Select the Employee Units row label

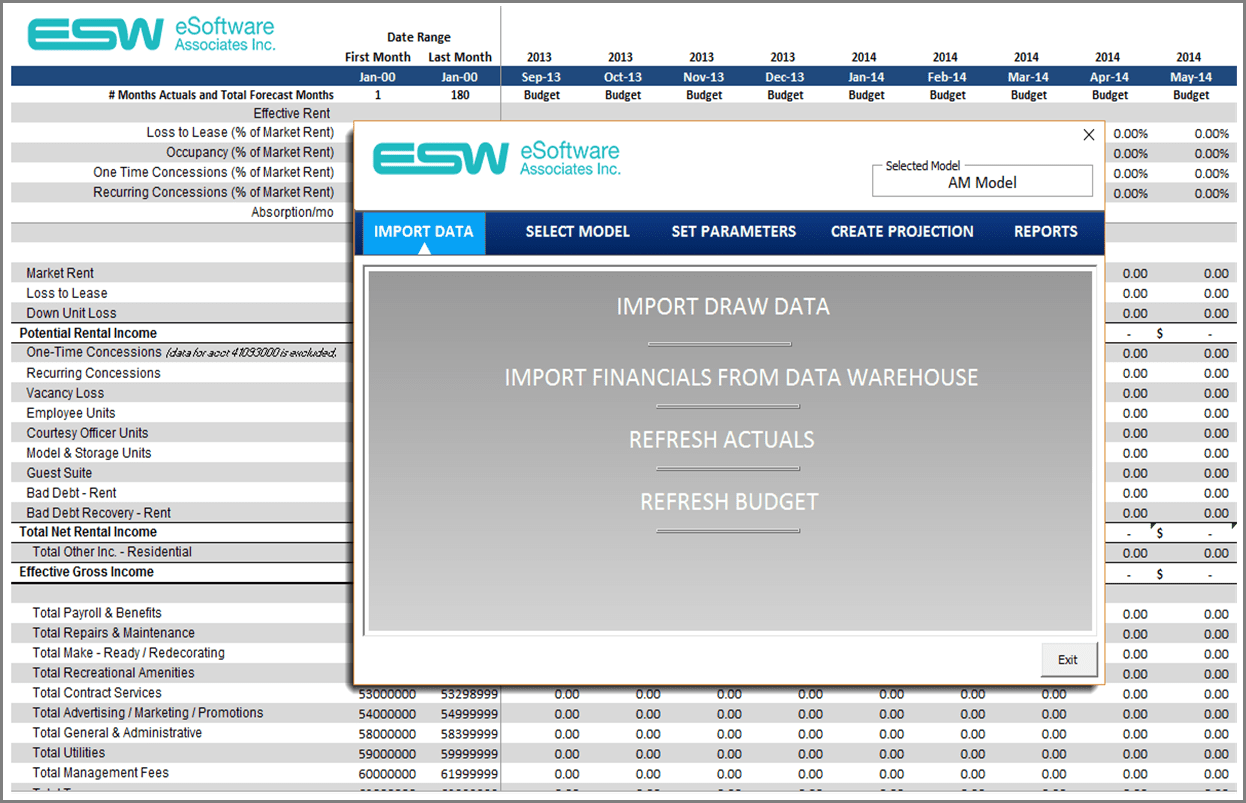(x=70, y=413)
